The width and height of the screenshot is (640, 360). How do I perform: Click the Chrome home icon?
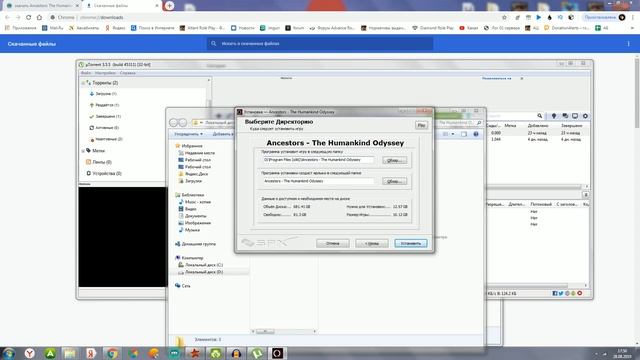click(x=39, y=17)
